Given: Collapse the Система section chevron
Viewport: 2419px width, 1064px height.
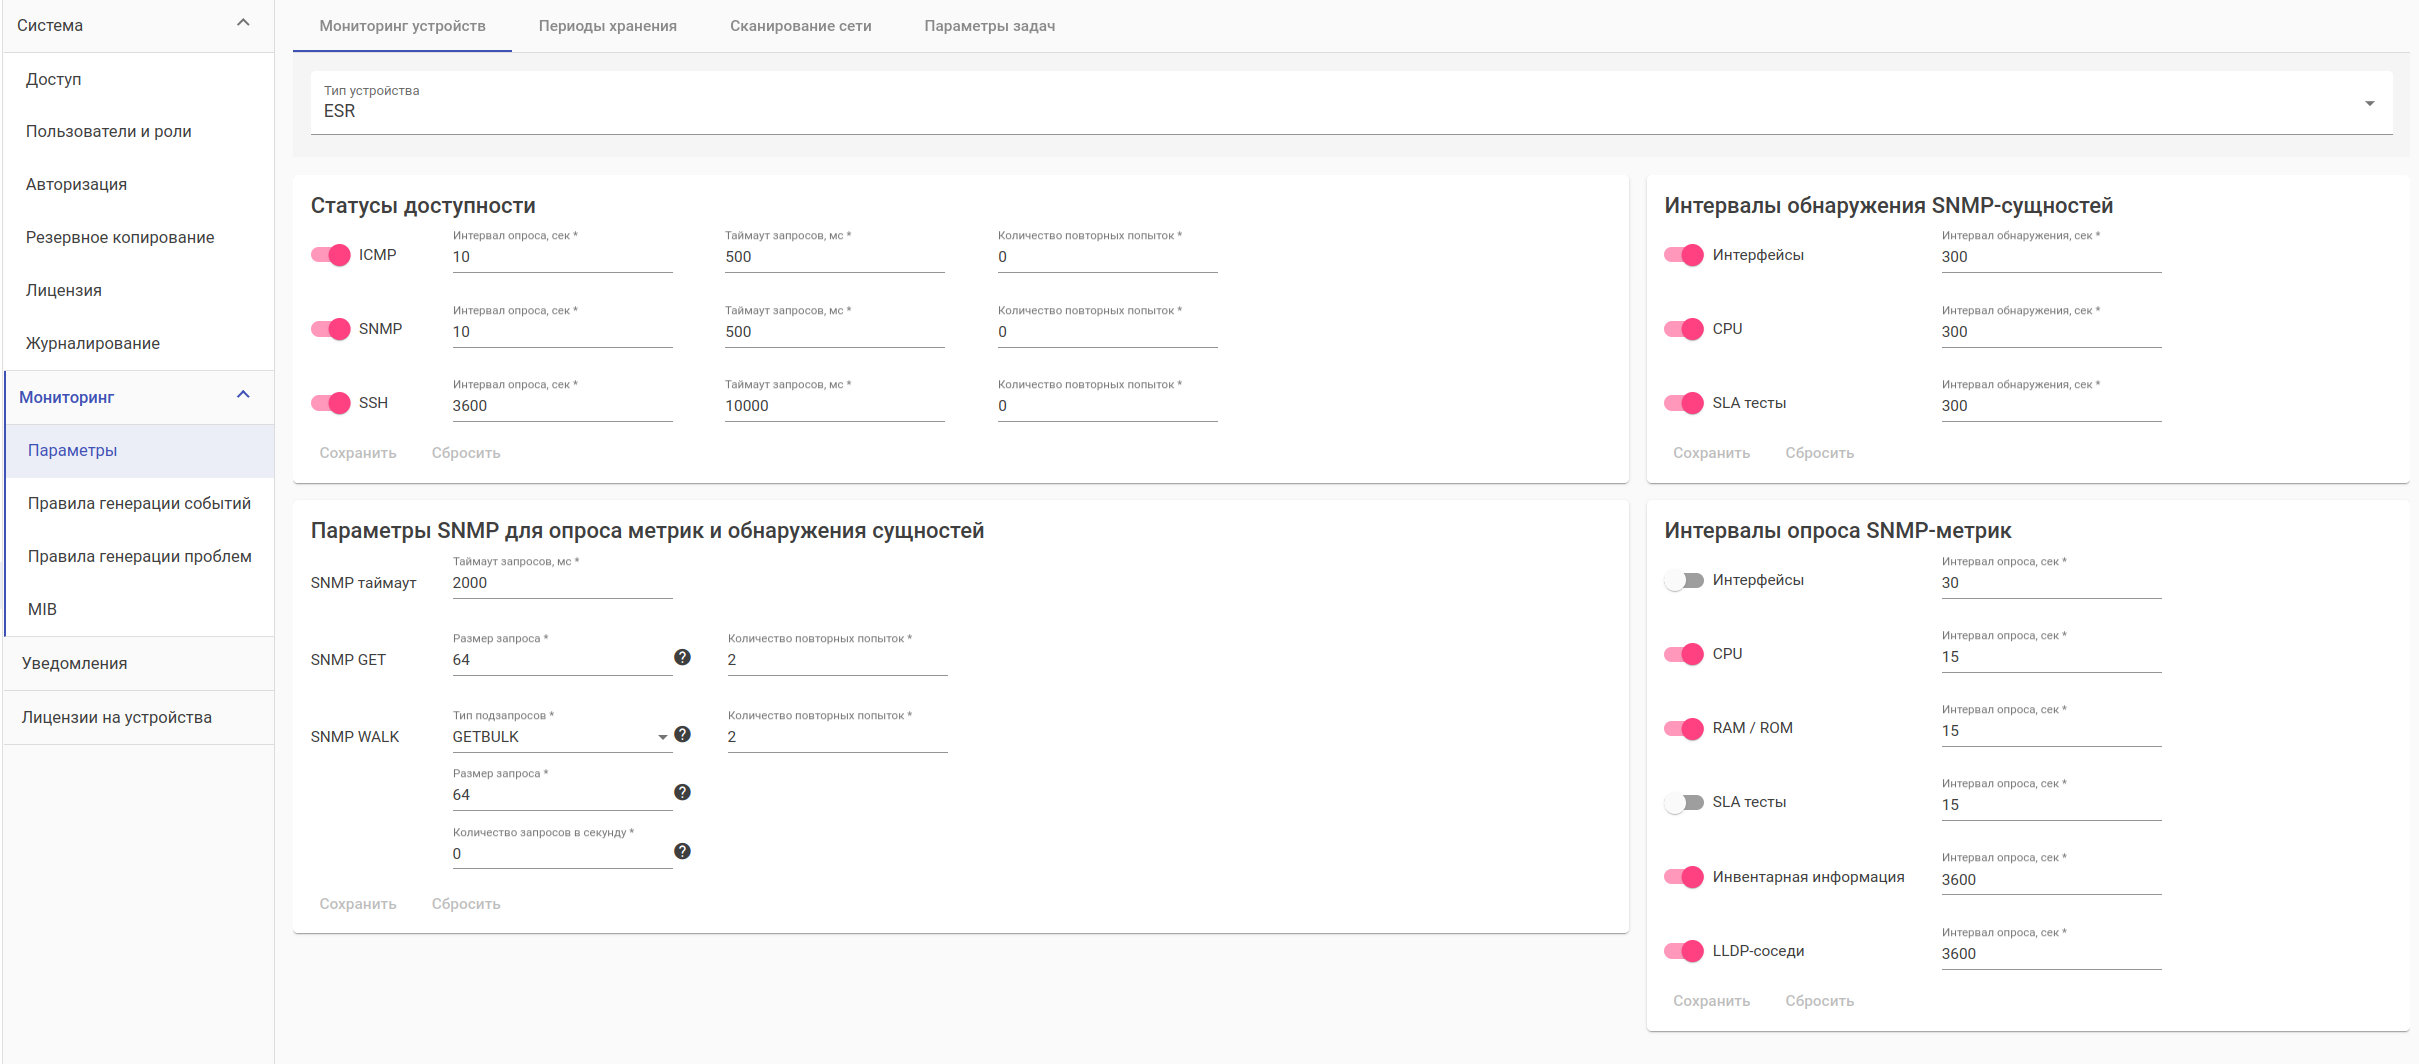Looking at the screenshot, I should (x=243, y=23).
